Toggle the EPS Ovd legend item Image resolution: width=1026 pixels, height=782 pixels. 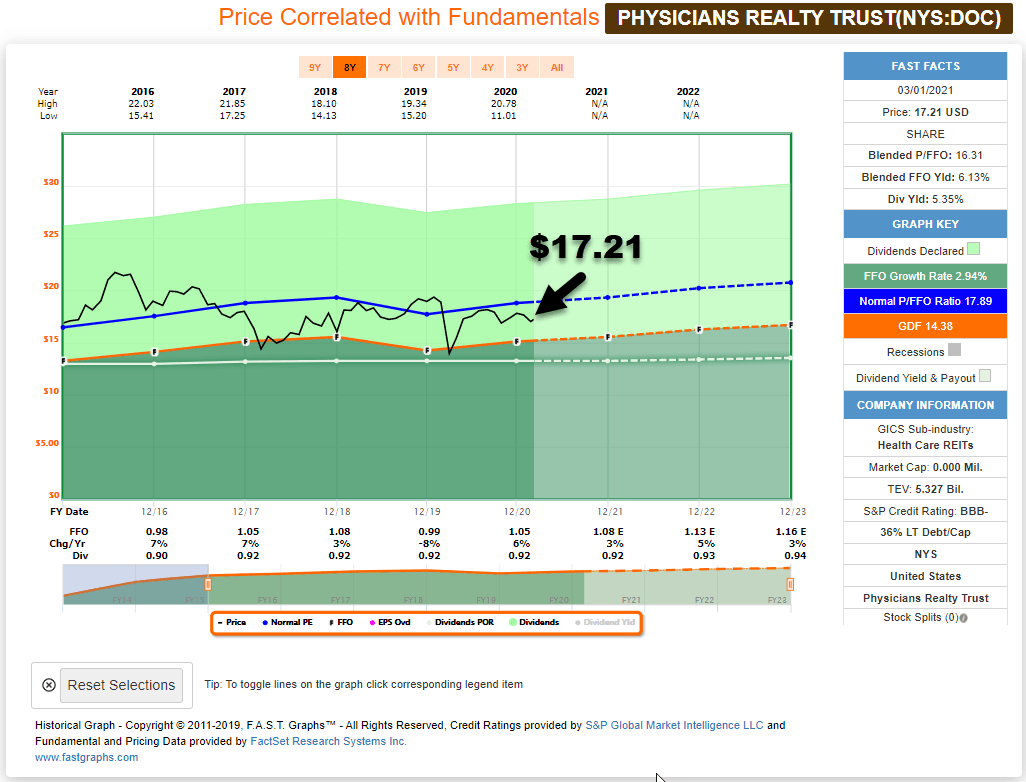390,622
